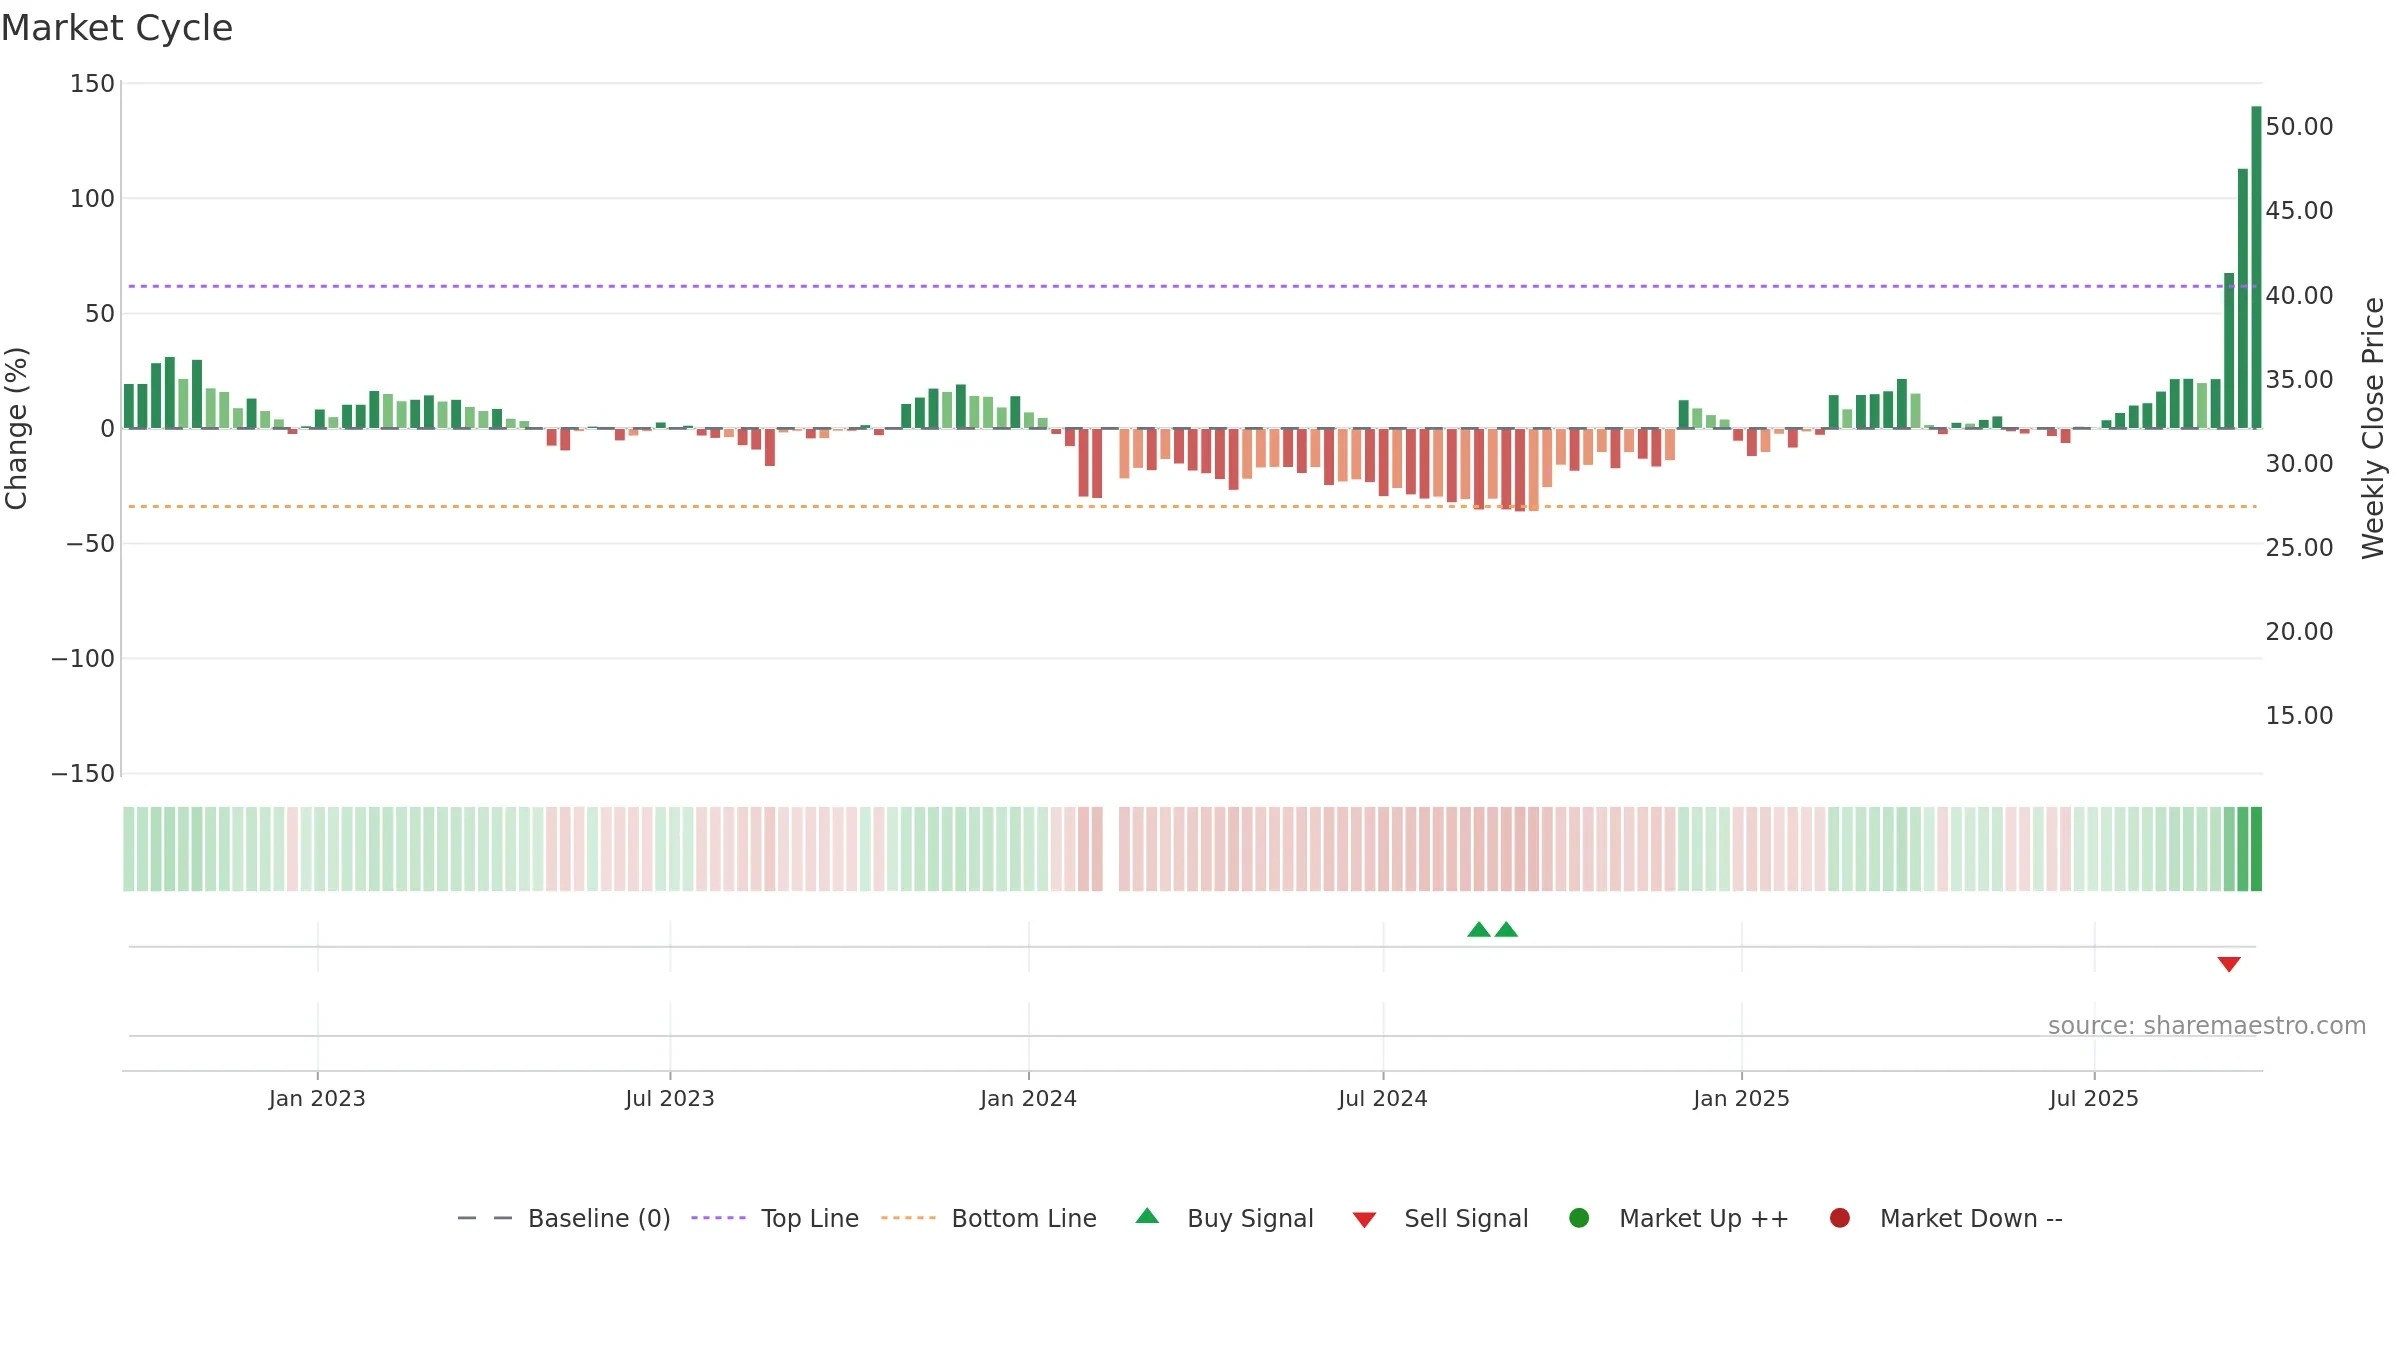Select the red sell signal marker near chart end

click(2229, 964)
